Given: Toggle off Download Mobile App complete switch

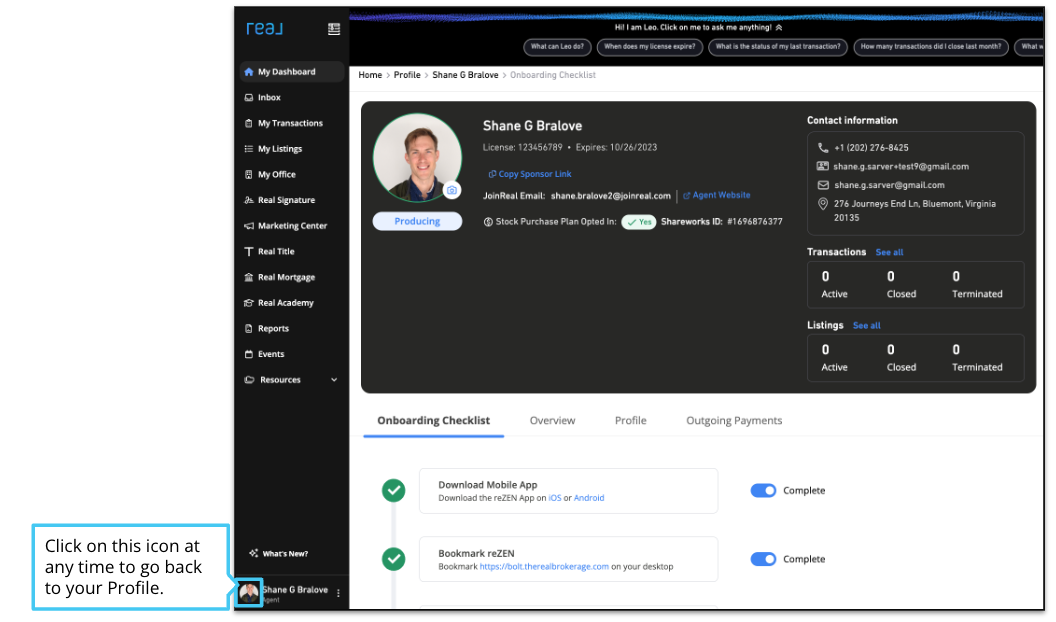Looking at the screenshot, I should [x=763, y=491].
